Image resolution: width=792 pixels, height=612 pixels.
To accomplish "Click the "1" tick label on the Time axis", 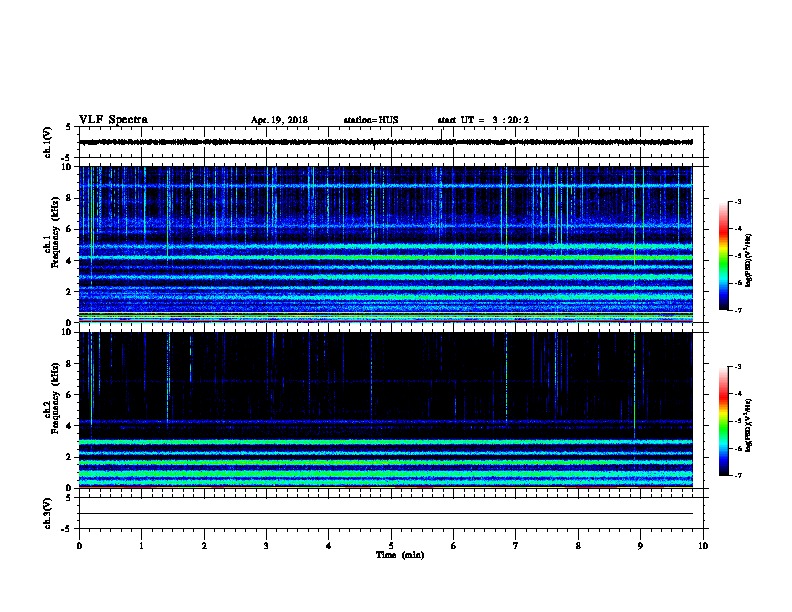I will click(141, 546).
